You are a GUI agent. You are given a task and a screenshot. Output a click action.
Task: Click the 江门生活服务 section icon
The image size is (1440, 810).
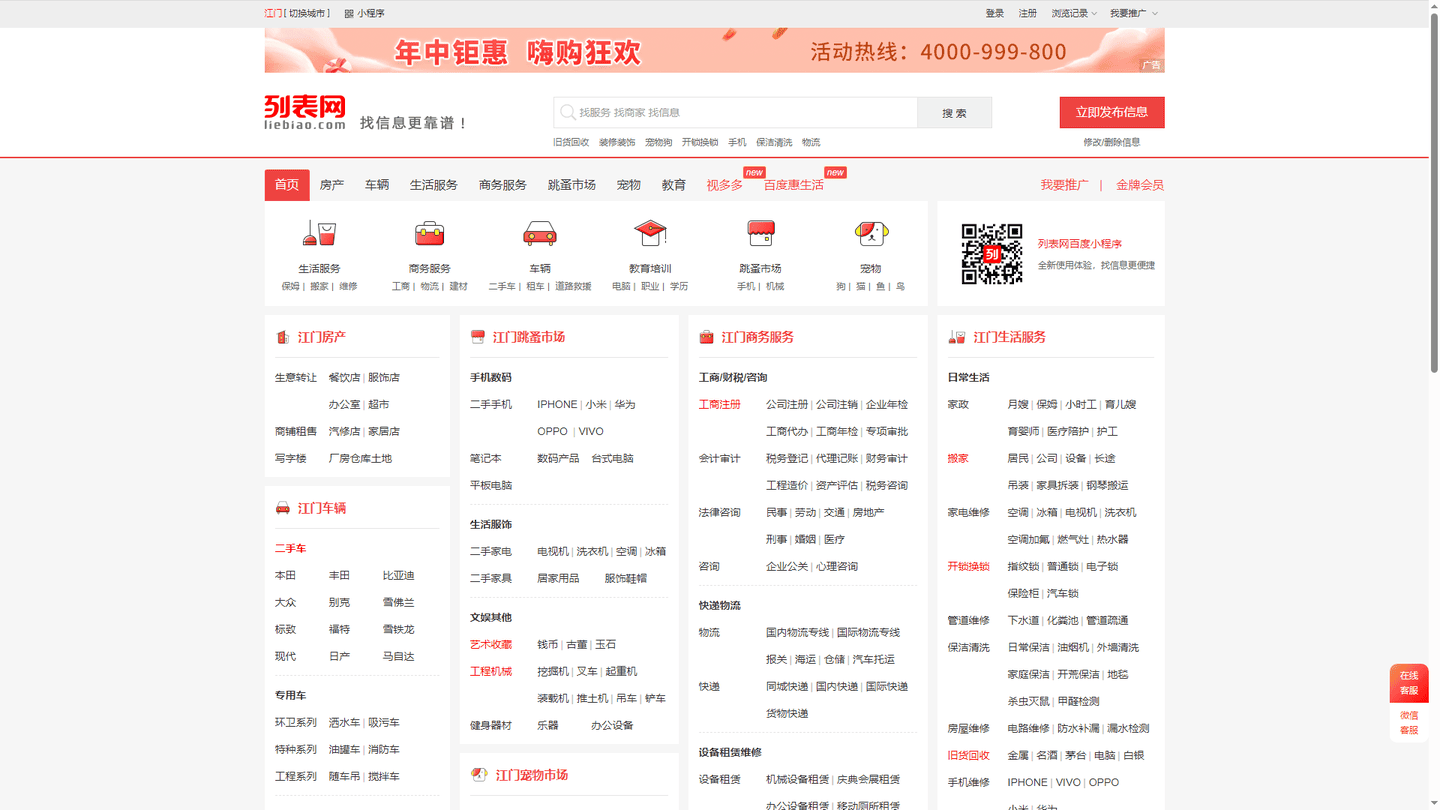(x=957, y=337)
